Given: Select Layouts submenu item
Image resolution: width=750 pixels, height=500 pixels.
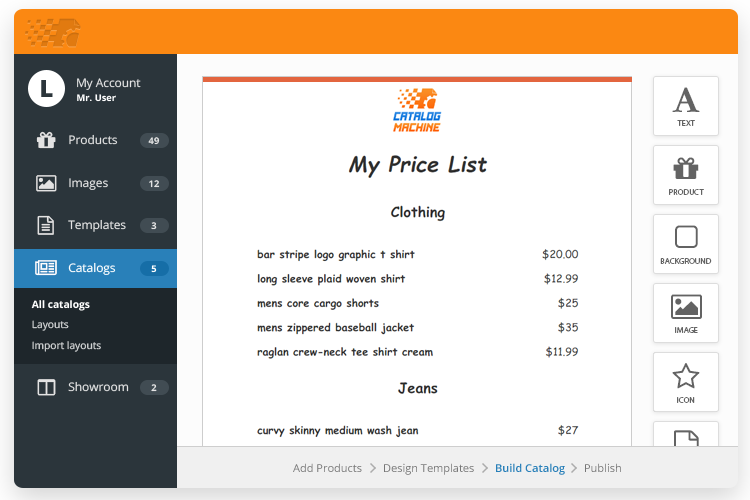Looking at the screenshot, I should click(x=50, y=324).
